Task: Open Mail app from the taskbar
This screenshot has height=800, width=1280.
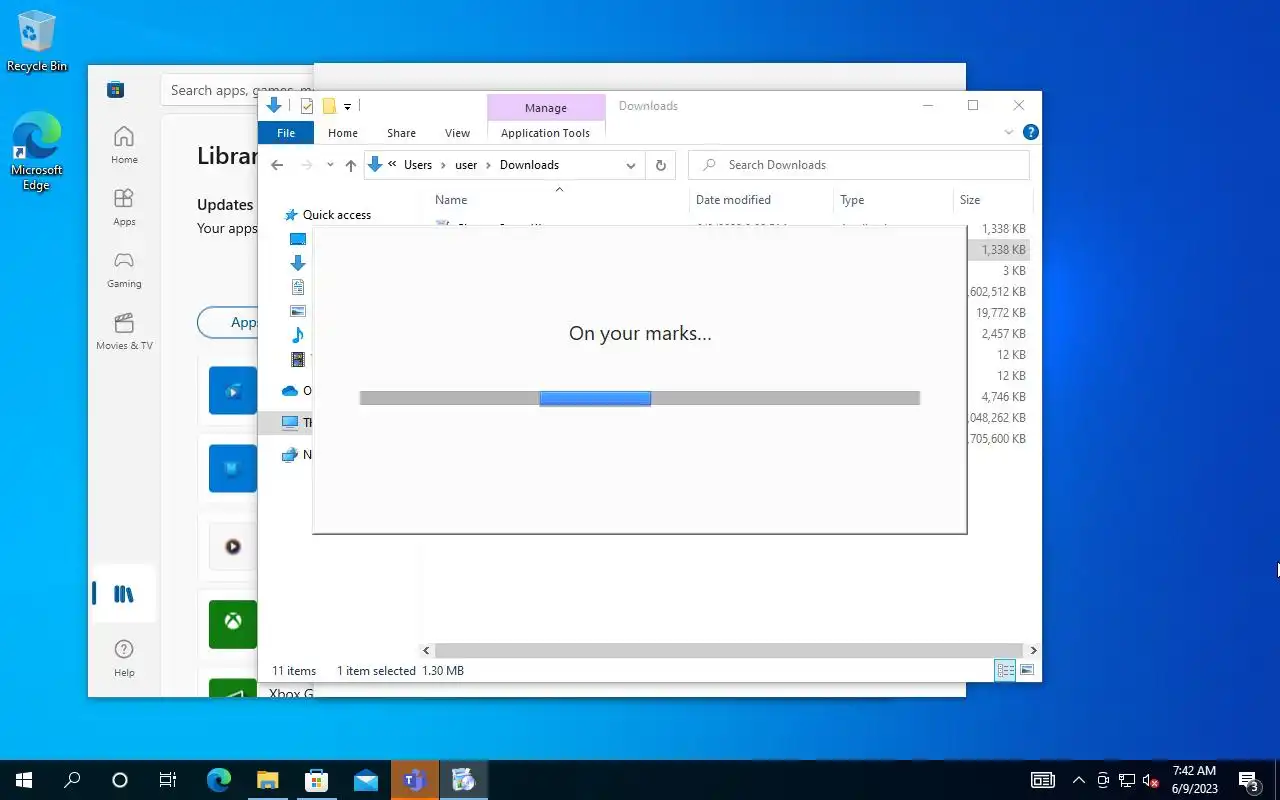Action: pos(366,780)
